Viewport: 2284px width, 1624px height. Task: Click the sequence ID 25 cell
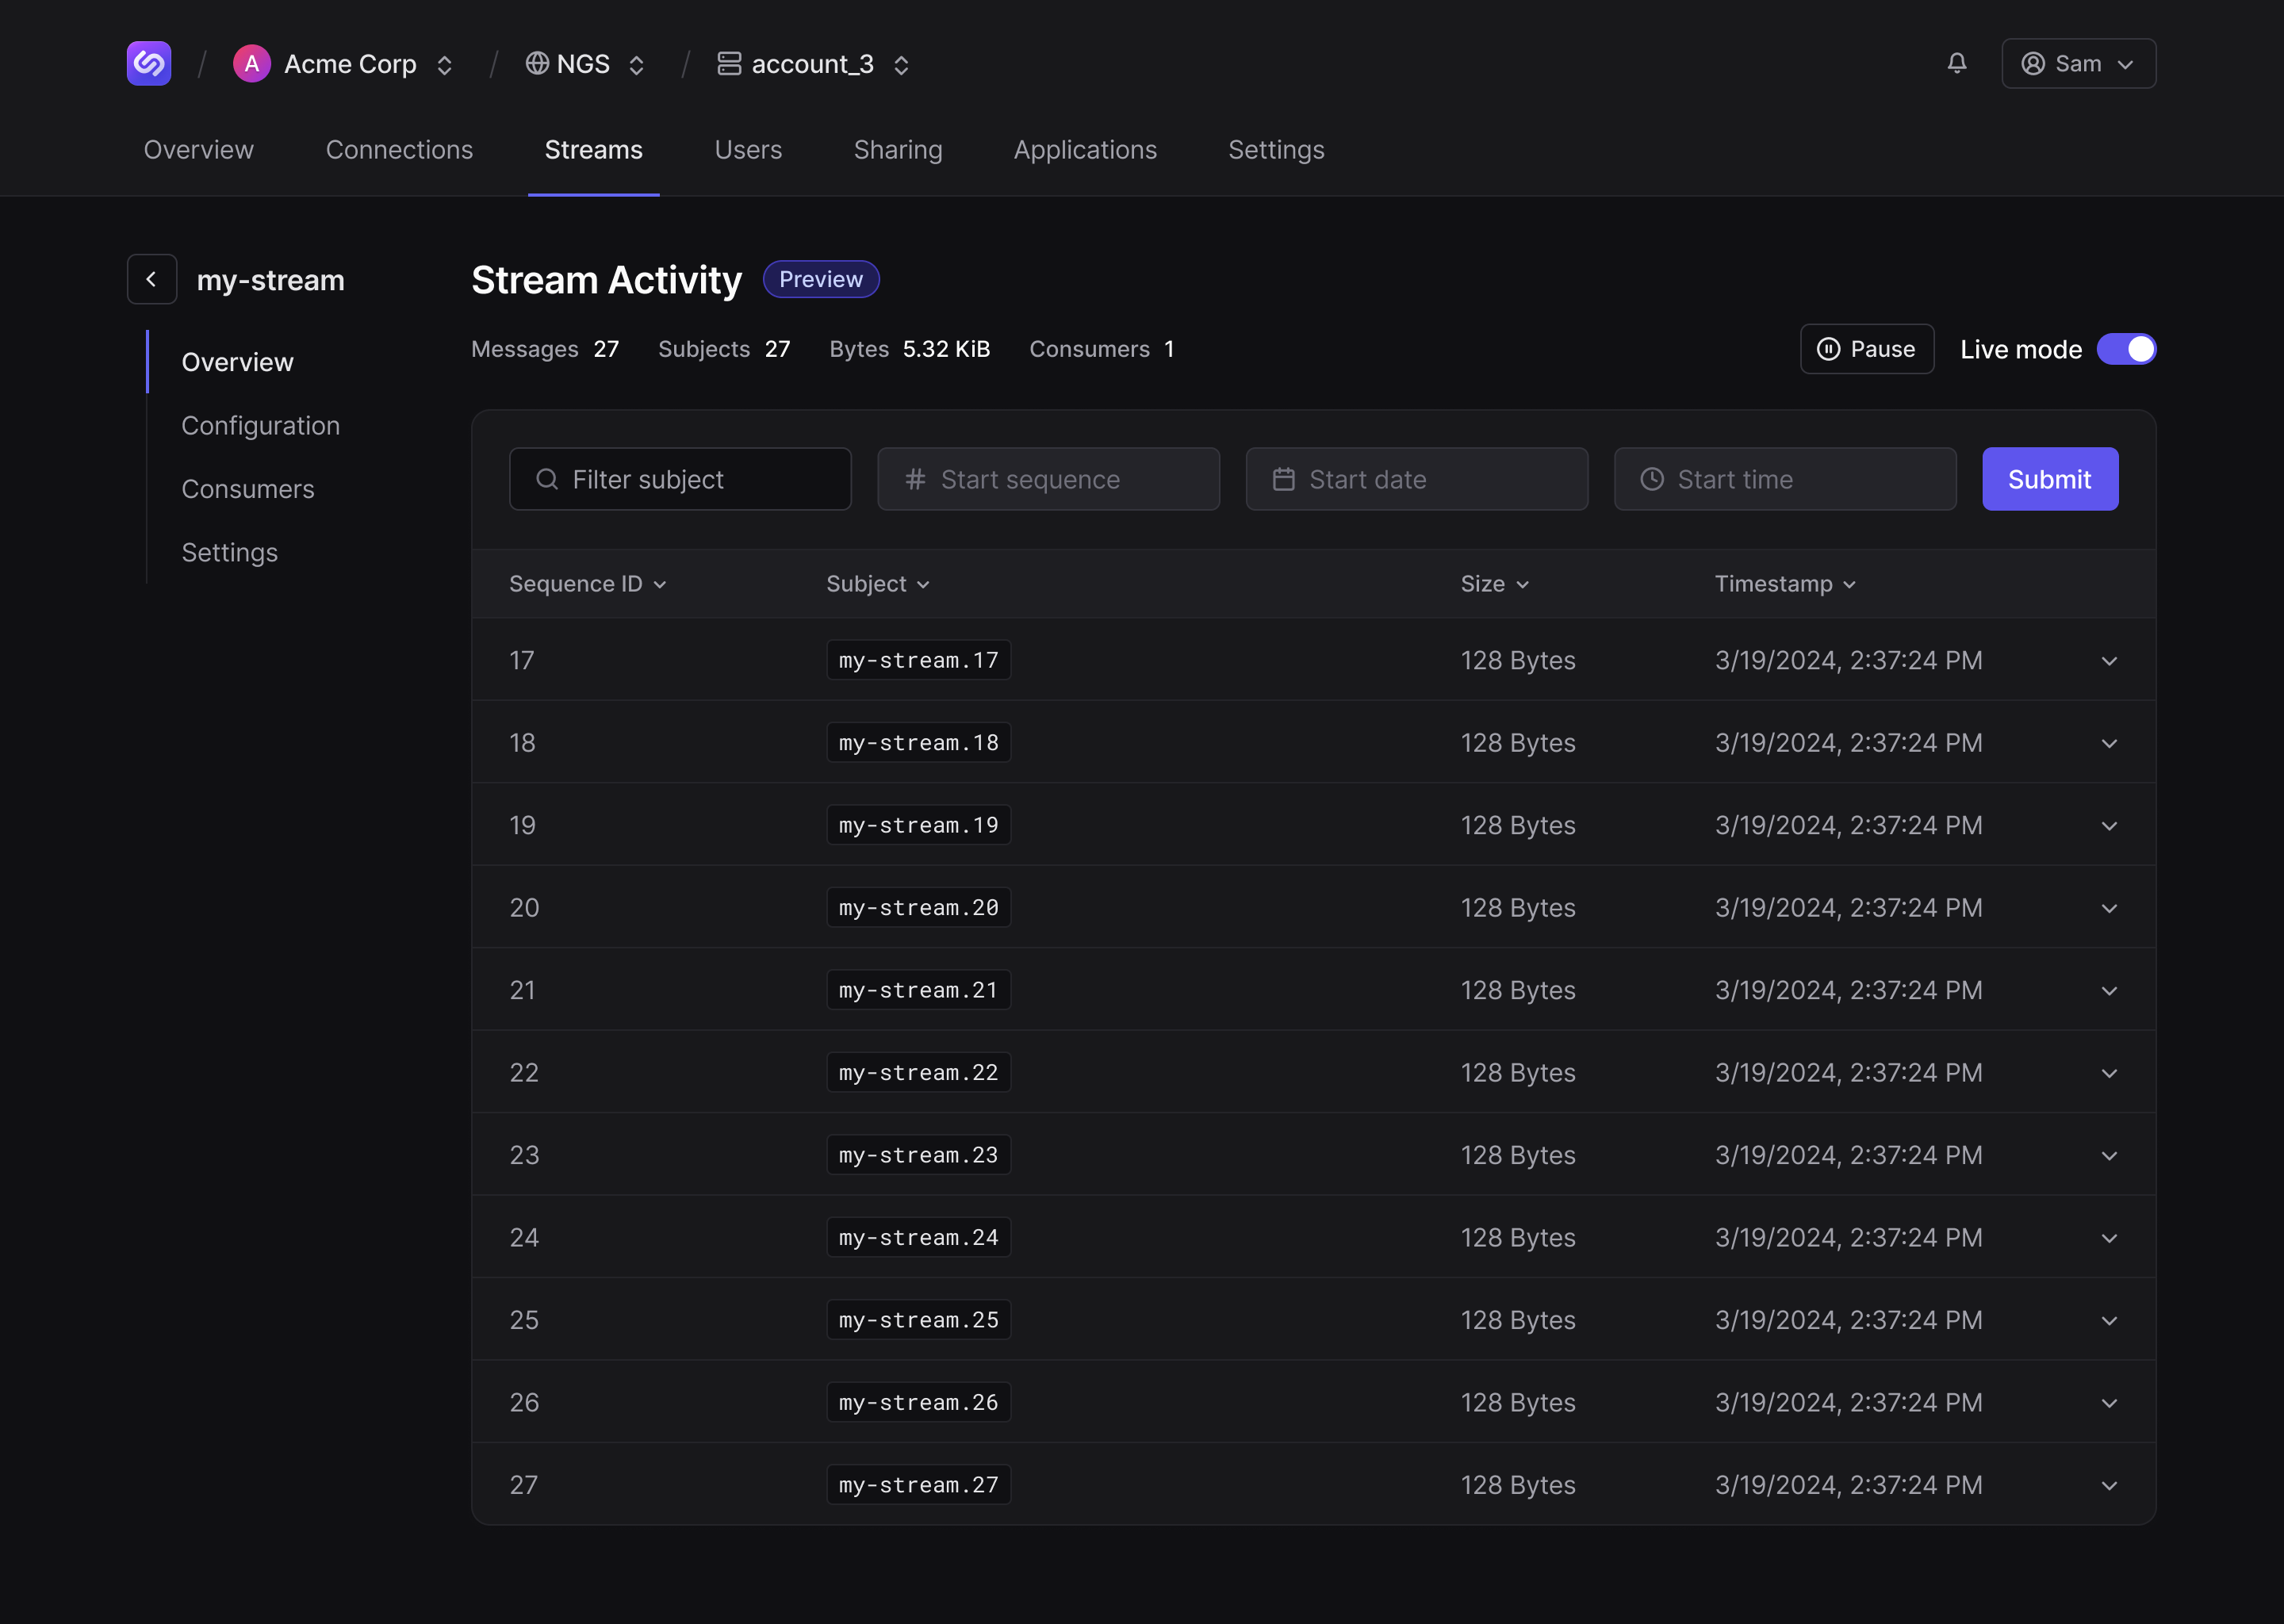(524, 1320)
